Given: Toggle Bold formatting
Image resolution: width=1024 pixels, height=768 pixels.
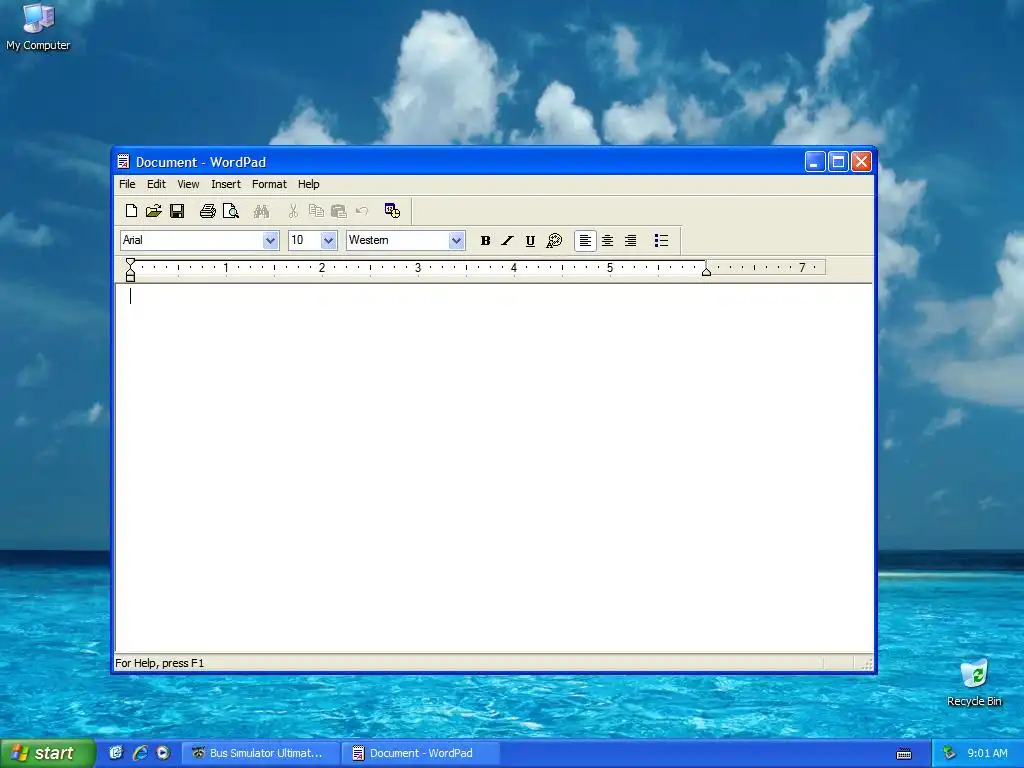Looking at the screenshot, I should click(x=485, y=241).
